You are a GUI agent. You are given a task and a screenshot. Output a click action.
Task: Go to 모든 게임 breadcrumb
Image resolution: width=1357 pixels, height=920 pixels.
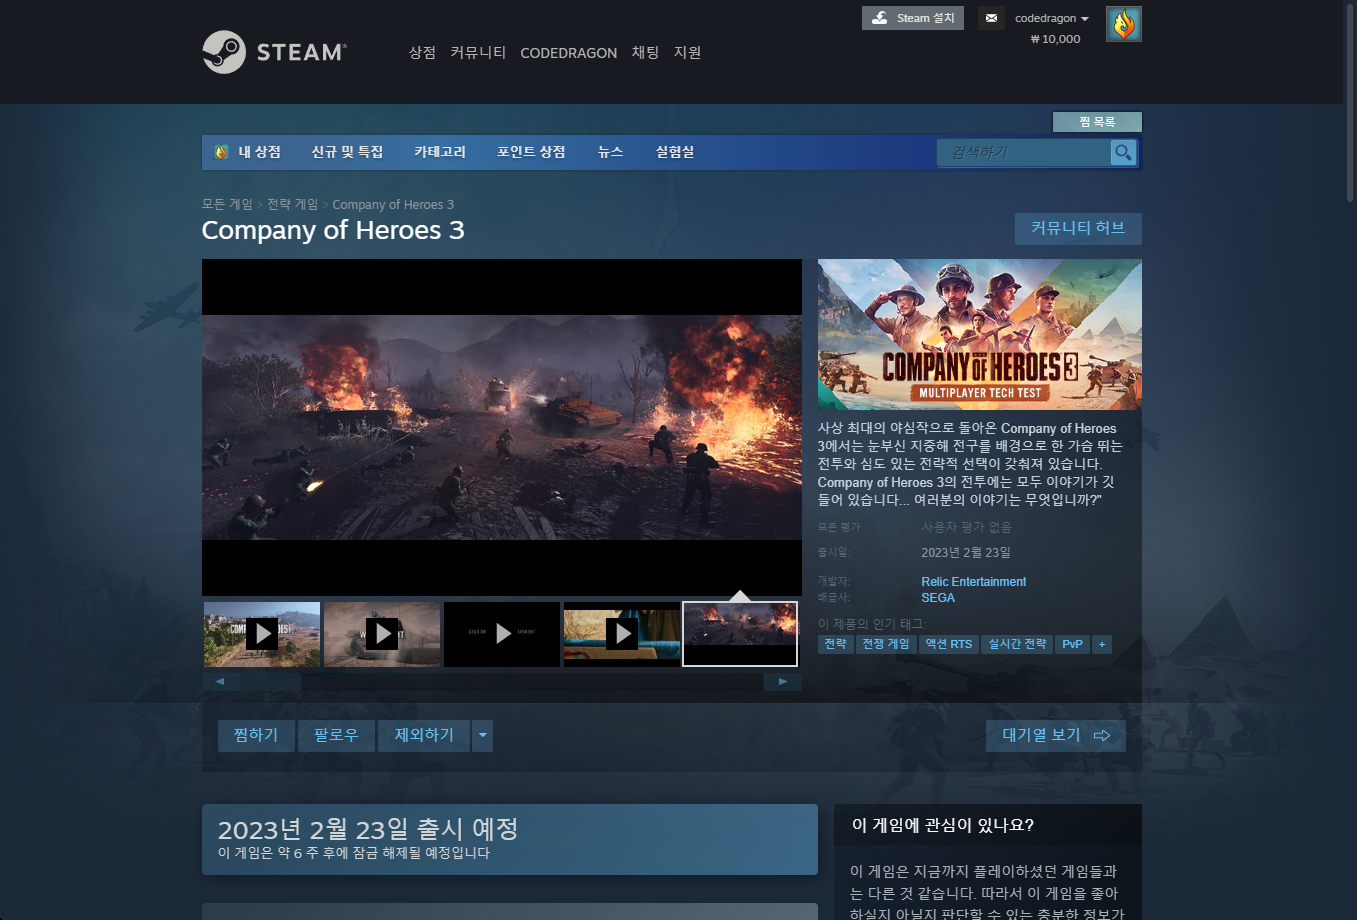227,204
